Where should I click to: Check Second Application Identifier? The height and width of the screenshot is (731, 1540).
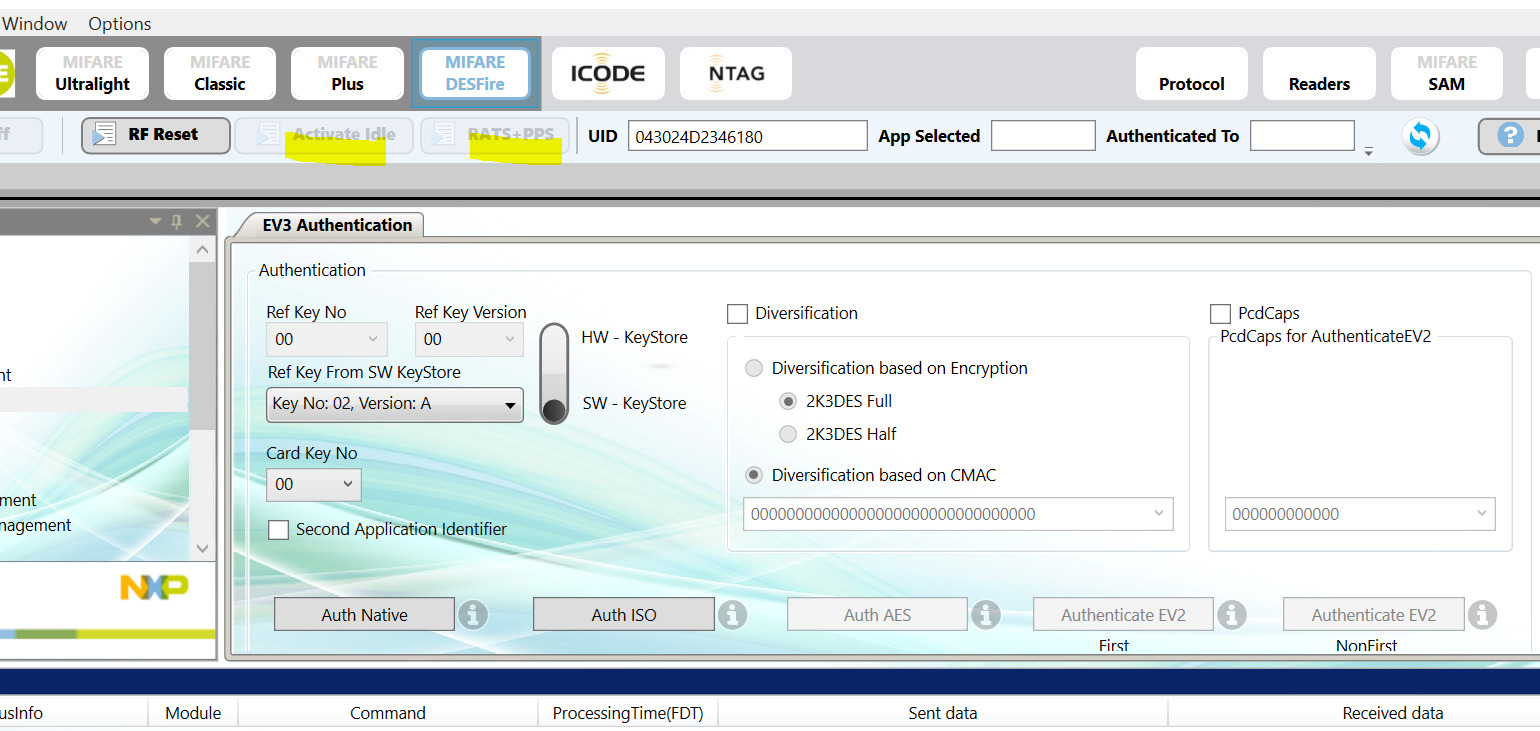point(278,530)
